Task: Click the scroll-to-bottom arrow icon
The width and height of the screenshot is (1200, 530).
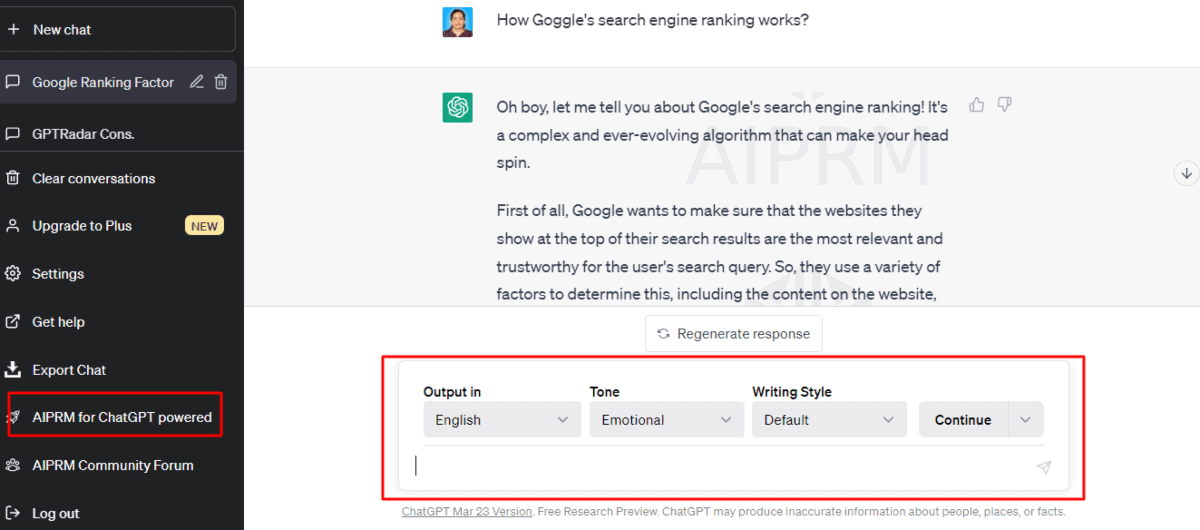Action: (1186, 173)
